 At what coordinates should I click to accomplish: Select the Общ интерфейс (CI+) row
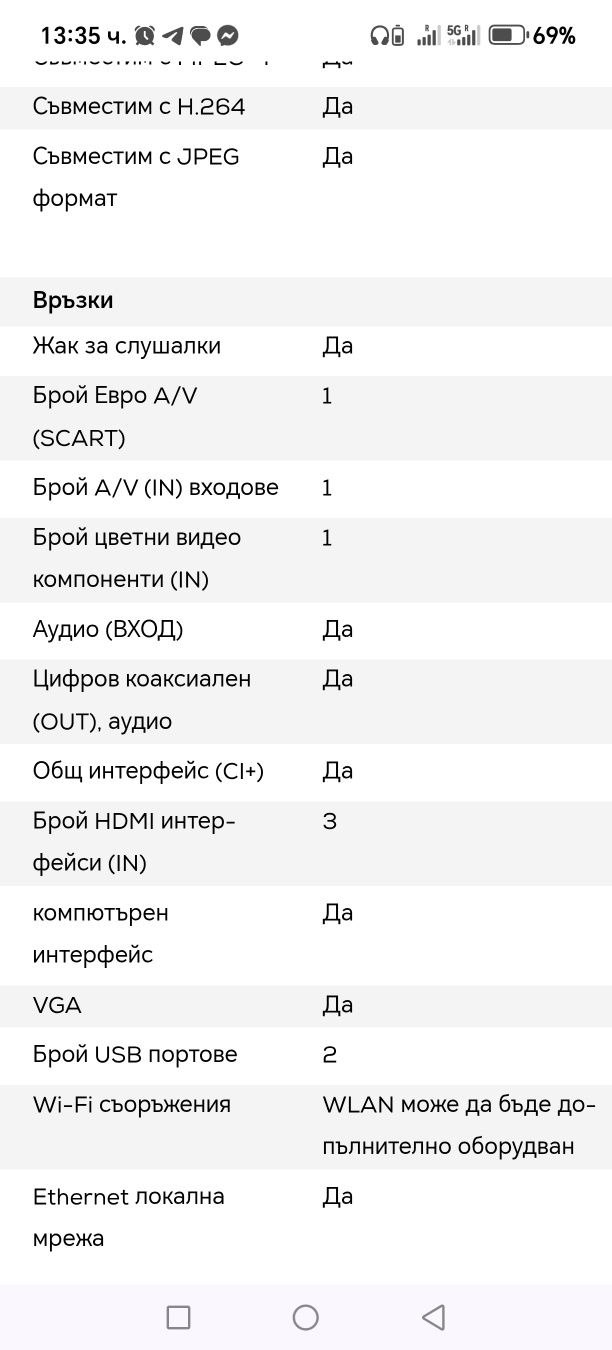[x=306, y=771]
